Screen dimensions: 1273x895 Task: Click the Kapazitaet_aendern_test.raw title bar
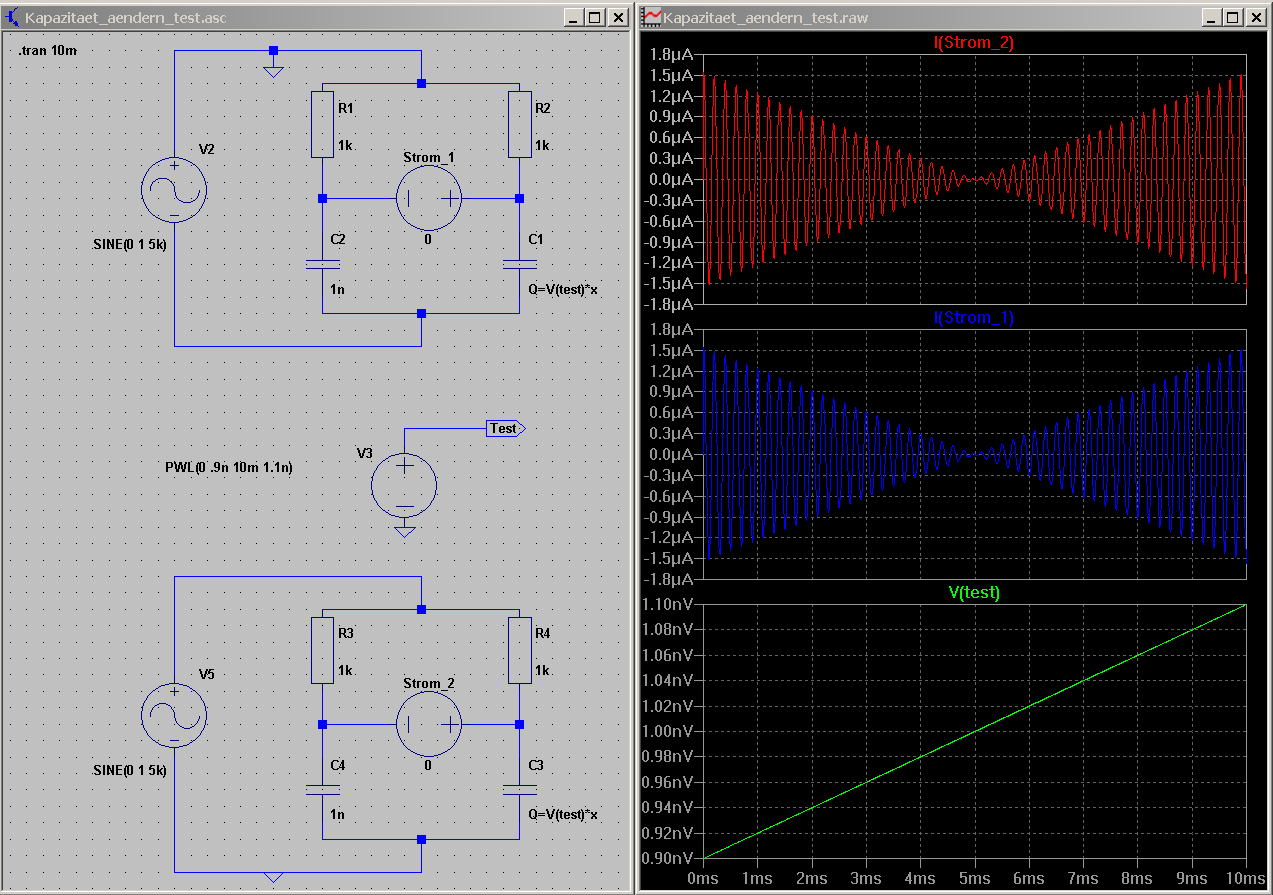pos(953,17)
